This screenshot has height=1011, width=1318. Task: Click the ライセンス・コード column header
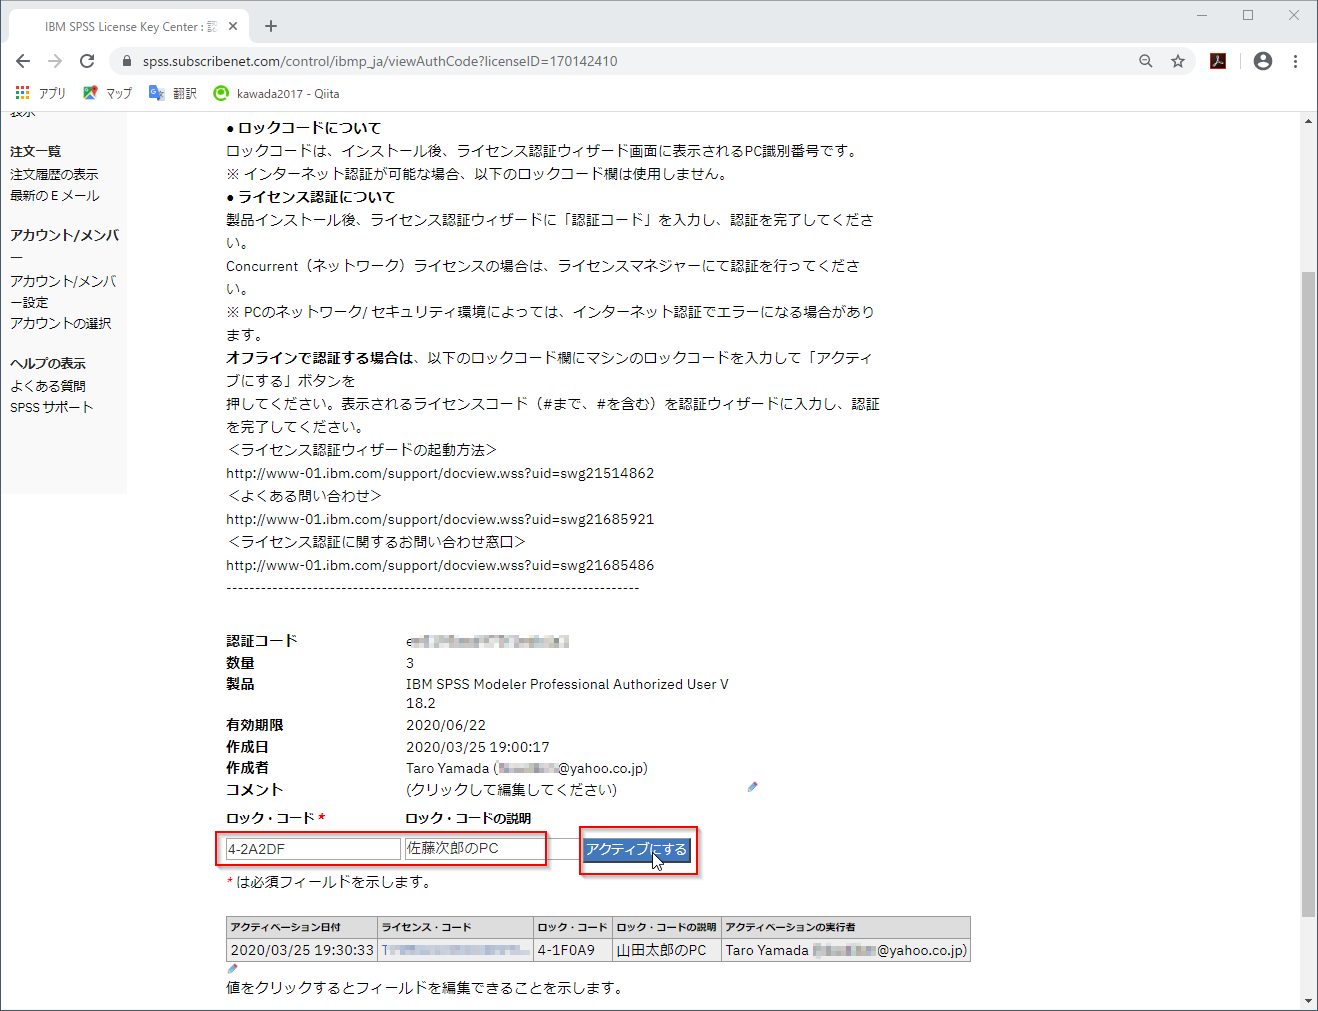pyautogui.click(x=455, y=927)
